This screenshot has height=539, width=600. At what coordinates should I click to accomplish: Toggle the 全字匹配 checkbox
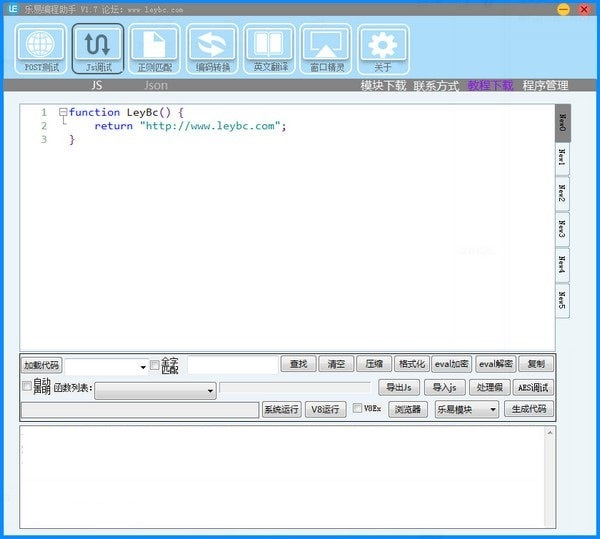click(x=155, y=365)
